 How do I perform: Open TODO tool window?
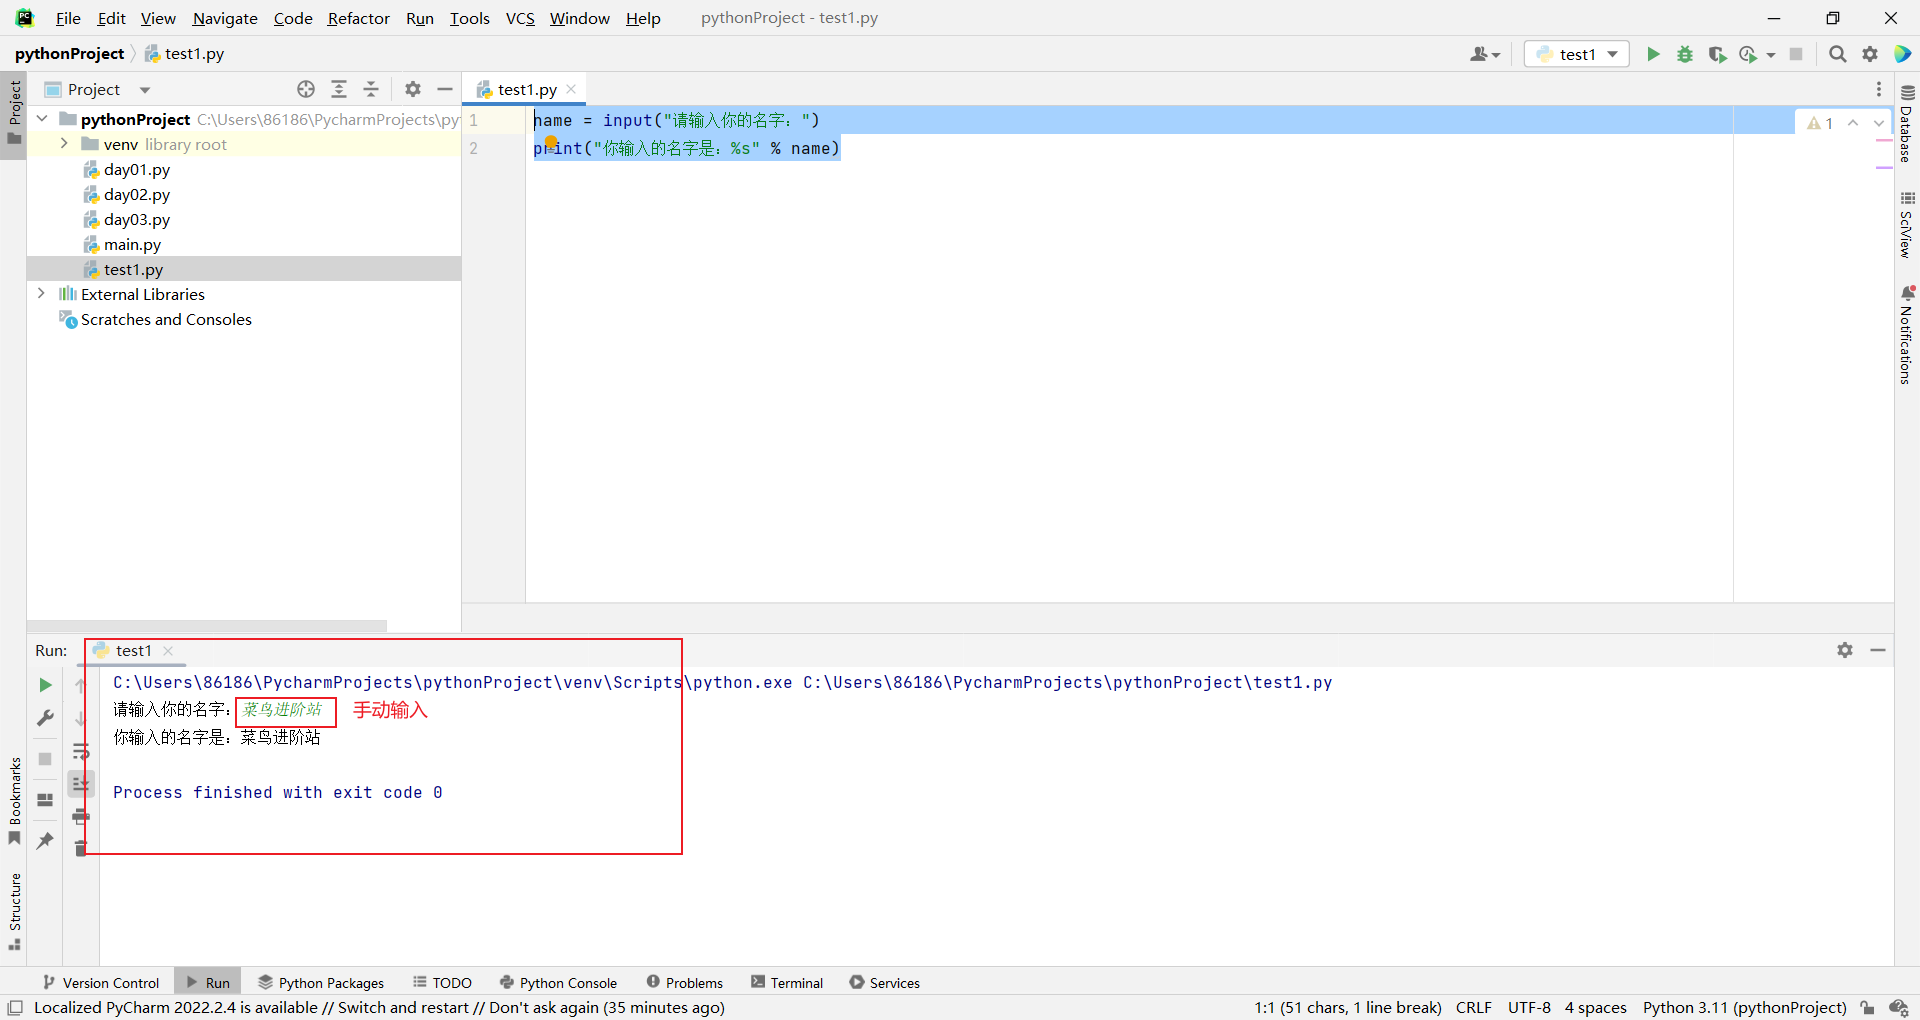point(442,982)
